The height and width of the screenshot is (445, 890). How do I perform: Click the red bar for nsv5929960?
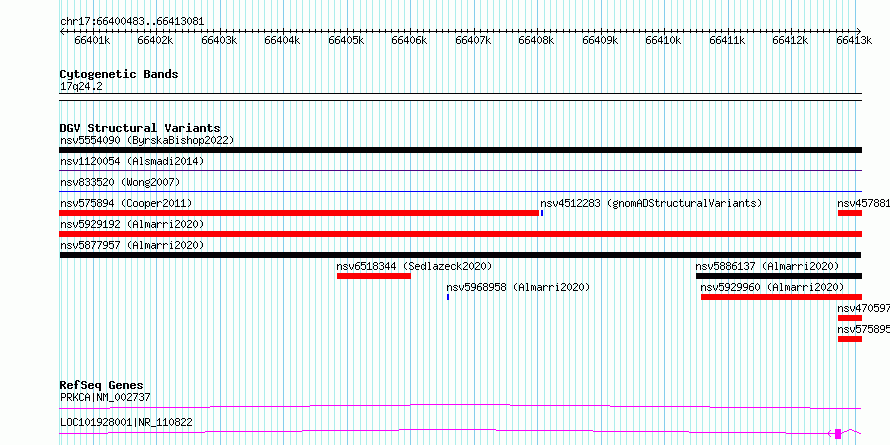[782, 297]
